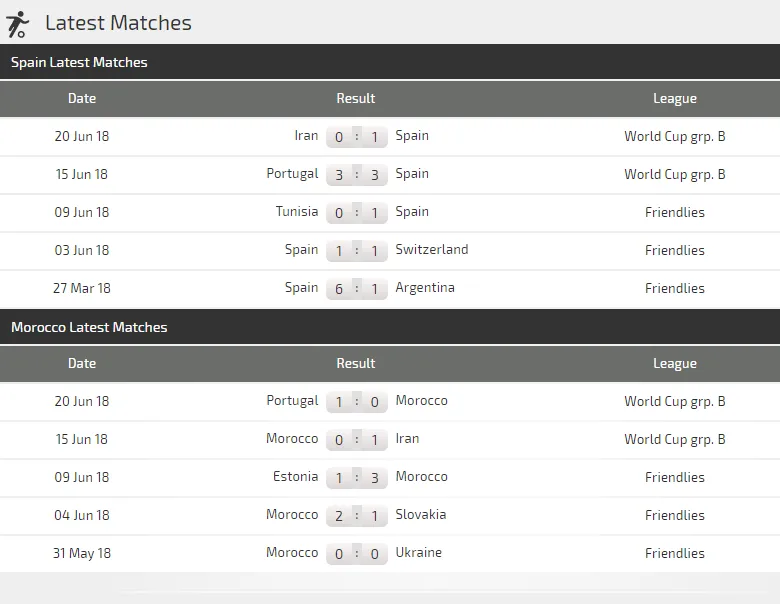
Task: Open the Estonia 1:3 Morocco score box
Action: [356, 478]
